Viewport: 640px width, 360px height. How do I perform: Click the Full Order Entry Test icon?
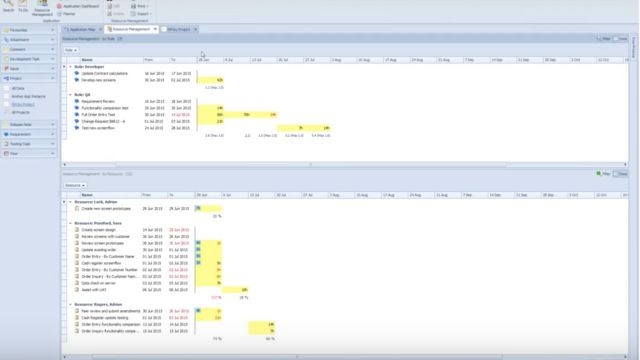click(x=77, y=115)
